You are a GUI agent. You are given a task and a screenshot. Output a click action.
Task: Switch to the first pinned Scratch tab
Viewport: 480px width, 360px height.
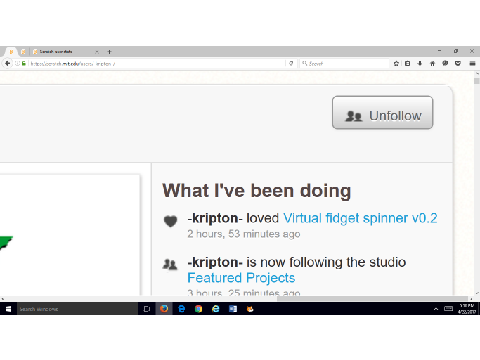click(11, 52)
